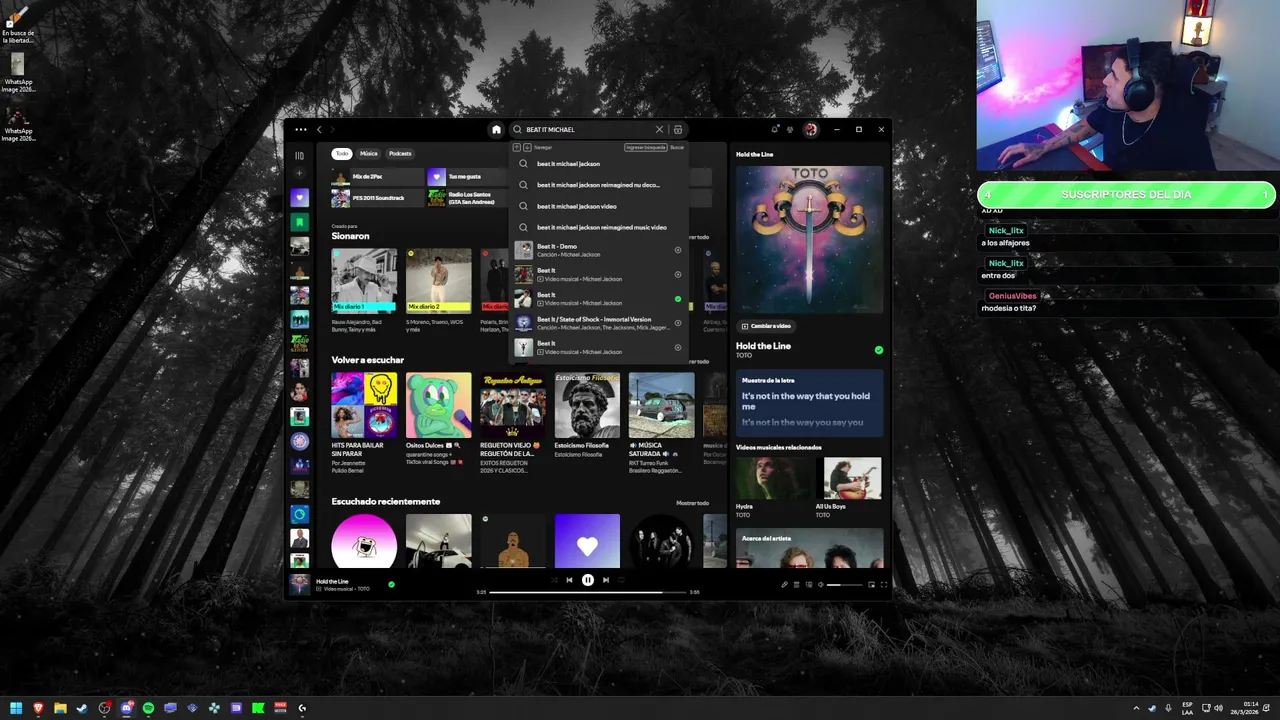1280x720 pixels.
Task: Open SUSCRIPTORES DEL DIA banner
Action: pyautogui.click(x=1126, y=194)
